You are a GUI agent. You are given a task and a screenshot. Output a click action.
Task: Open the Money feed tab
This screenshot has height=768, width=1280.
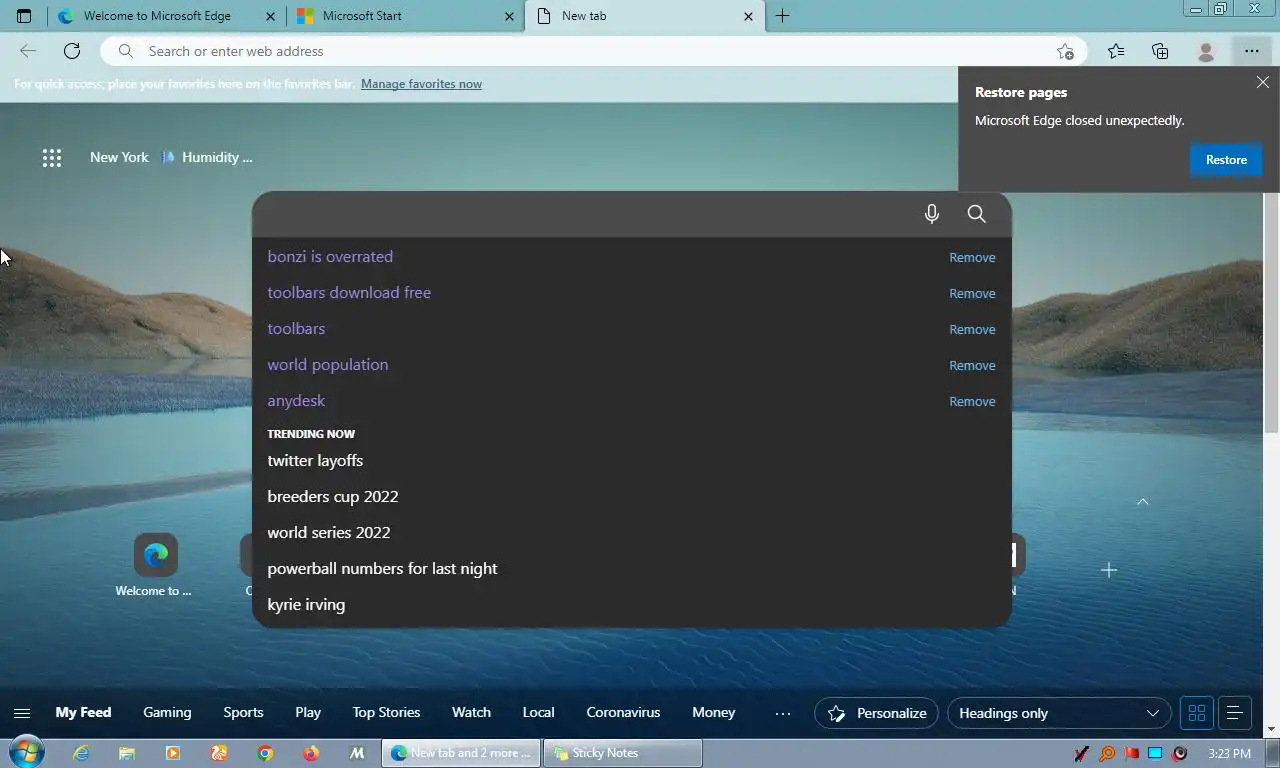click(x=713, y=713)
